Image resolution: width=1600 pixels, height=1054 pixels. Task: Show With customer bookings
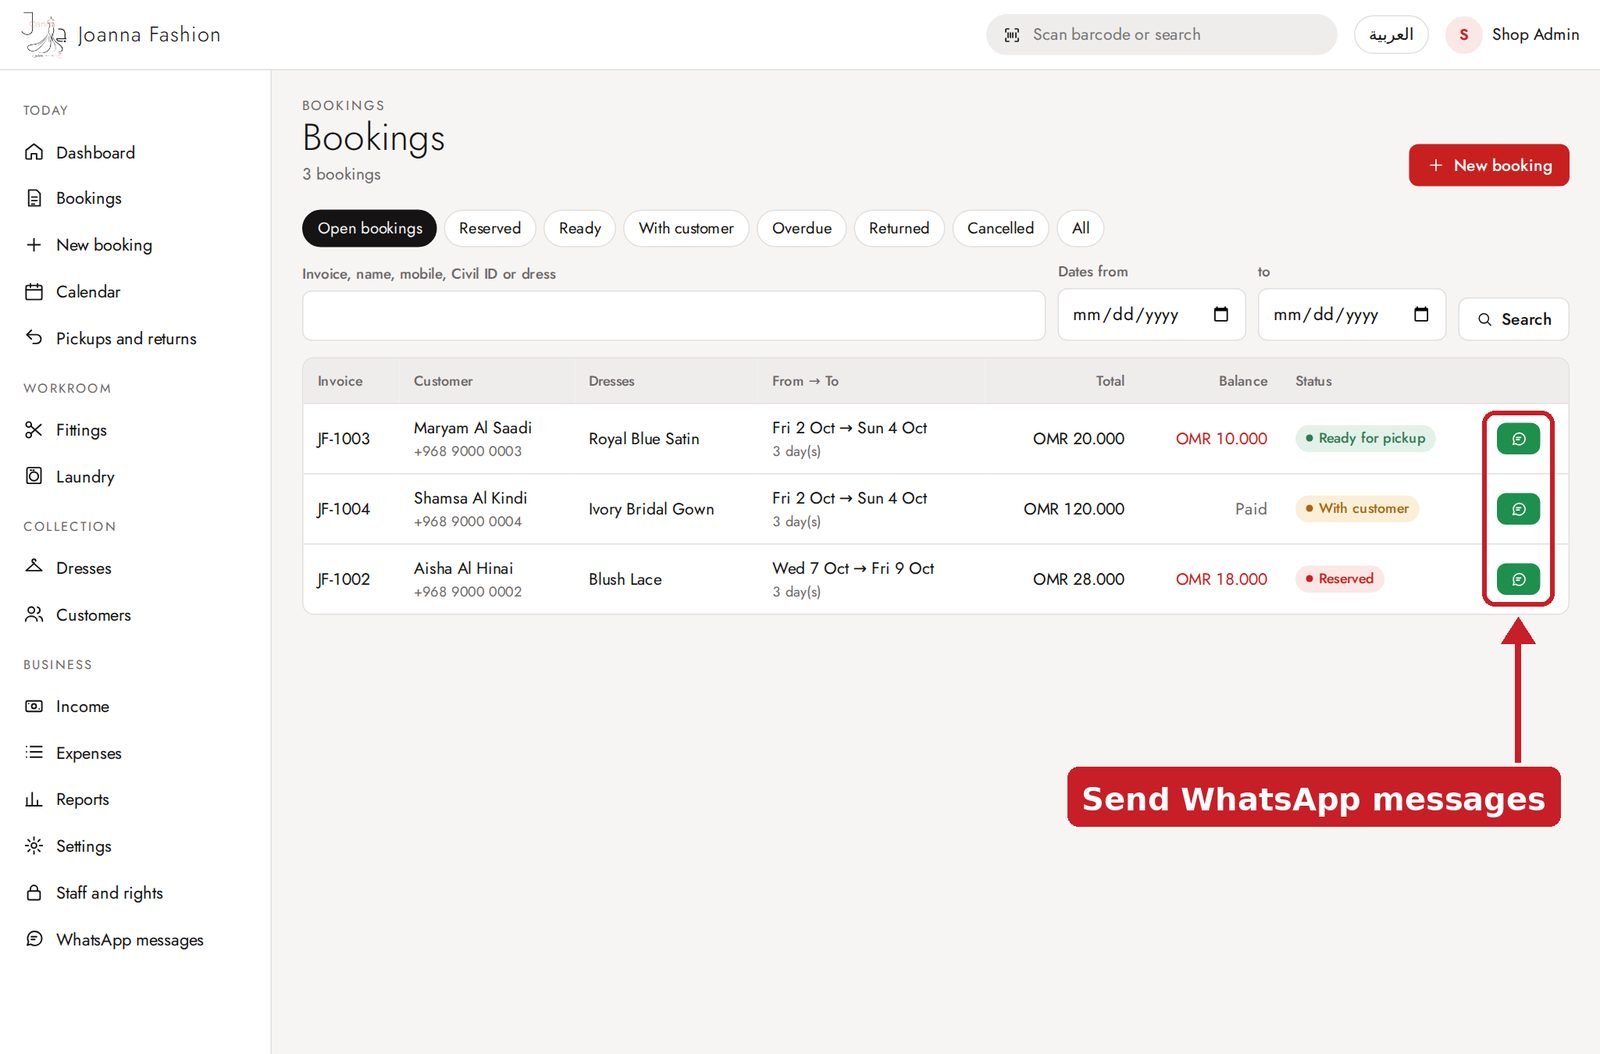pyautogui.click(x=686, y=228)
